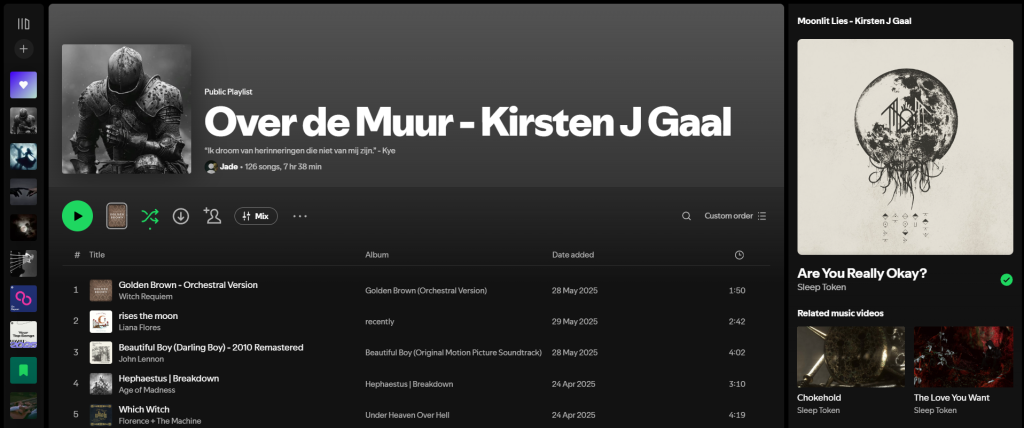
Task: Open Liked Songs heart tile in the sidebar
Action: pyautogui.click(x=24, y=85)
